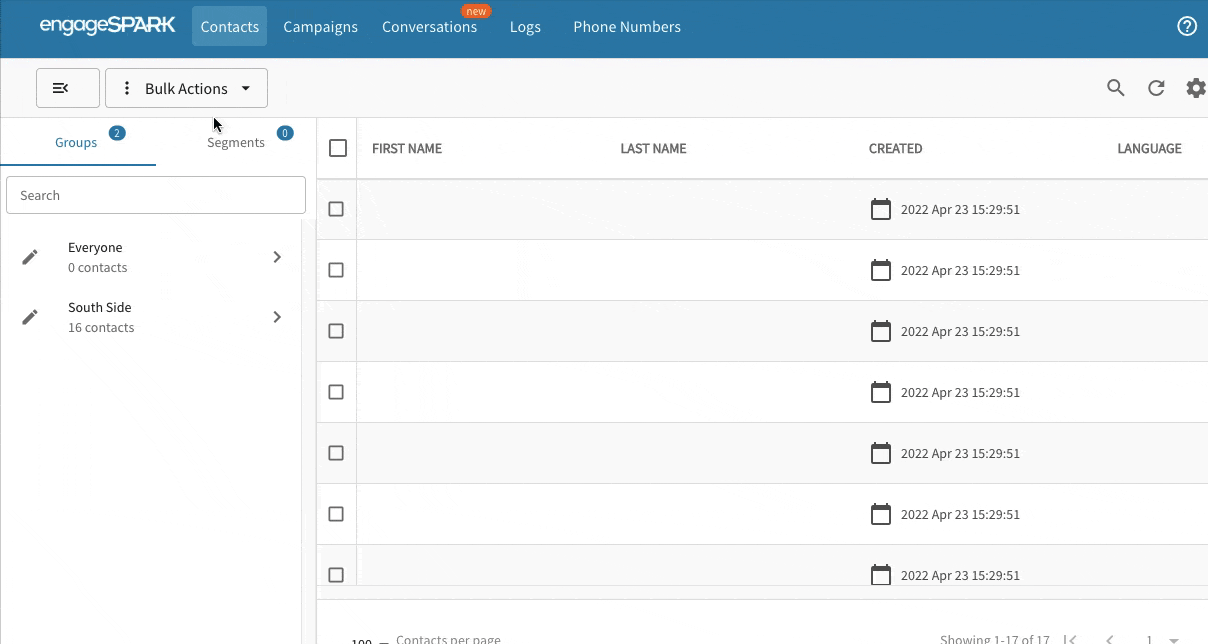
Task: Edit the South Side group pencil icon
Action: 30,317
